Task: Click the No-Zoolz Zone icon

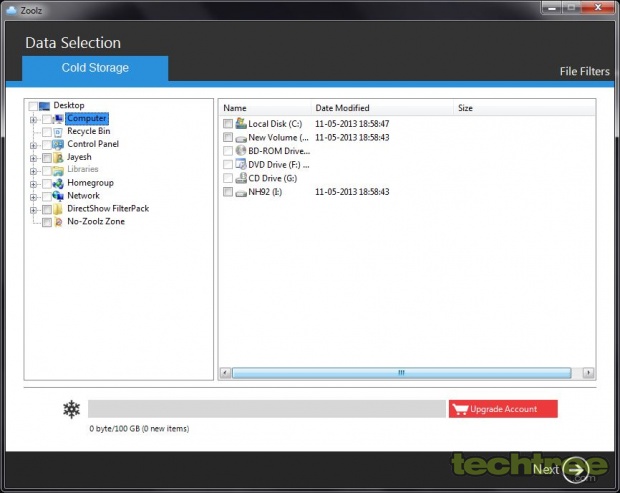Action: [58, 222]
